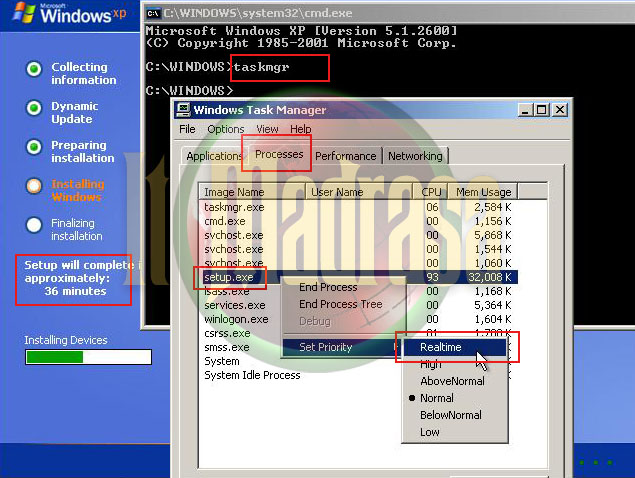
Task: Click the Collecting information step indicator
Action: (34, 69)
